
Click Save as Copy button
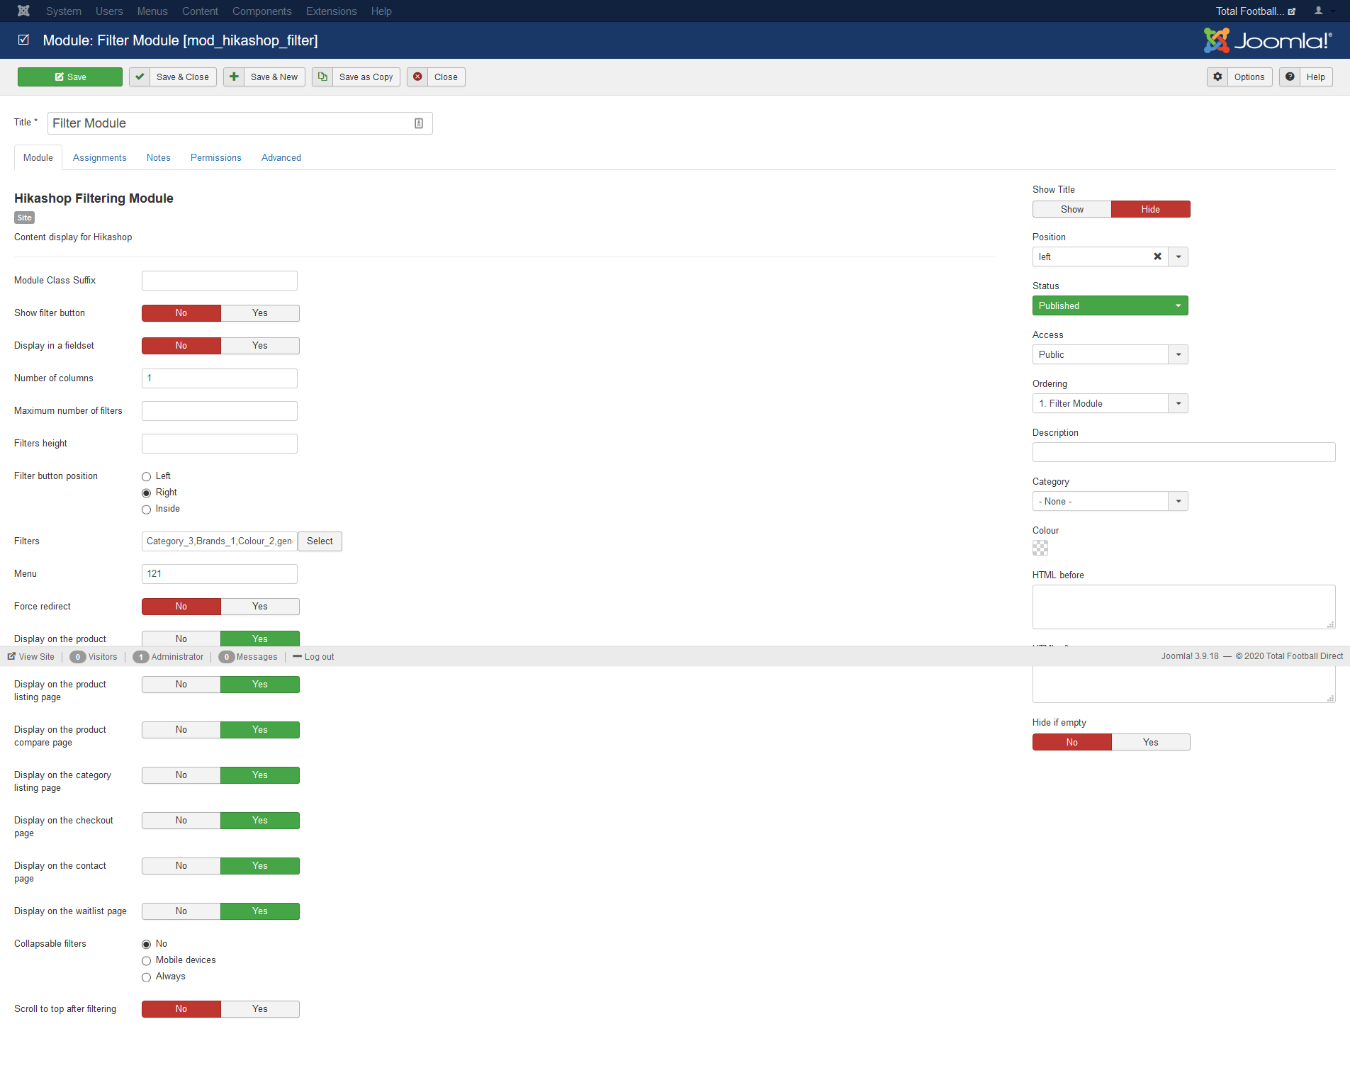356,77
